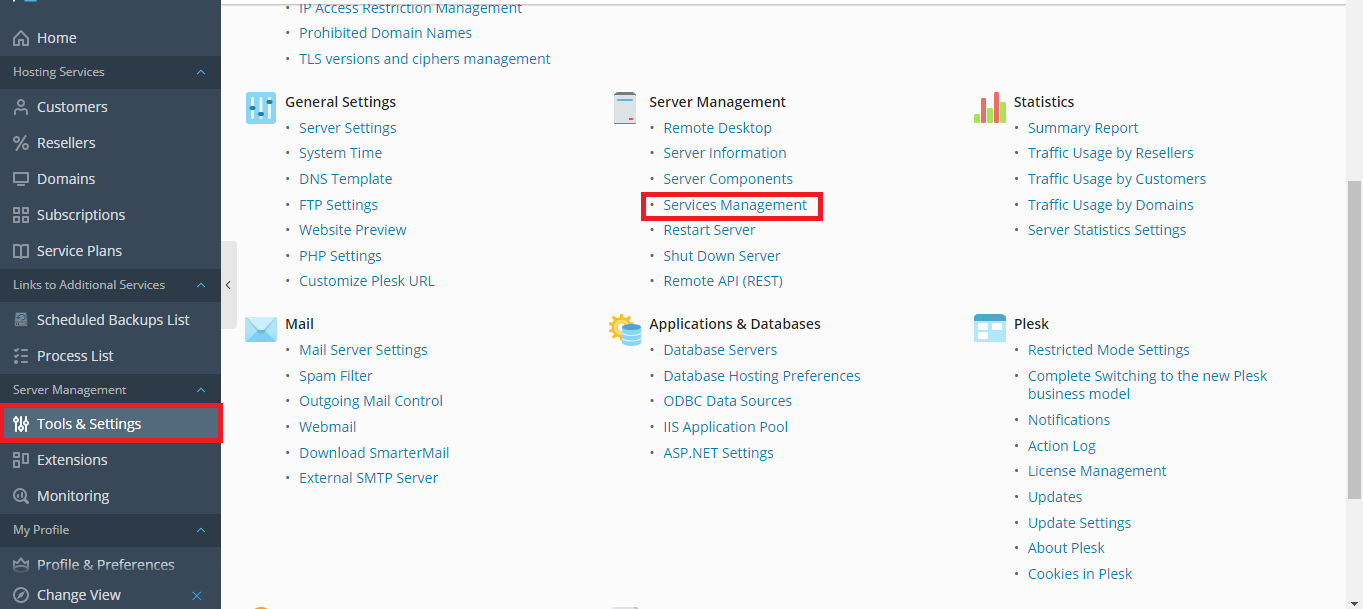Click TLS versions and ciphers management link

point(425,59)
